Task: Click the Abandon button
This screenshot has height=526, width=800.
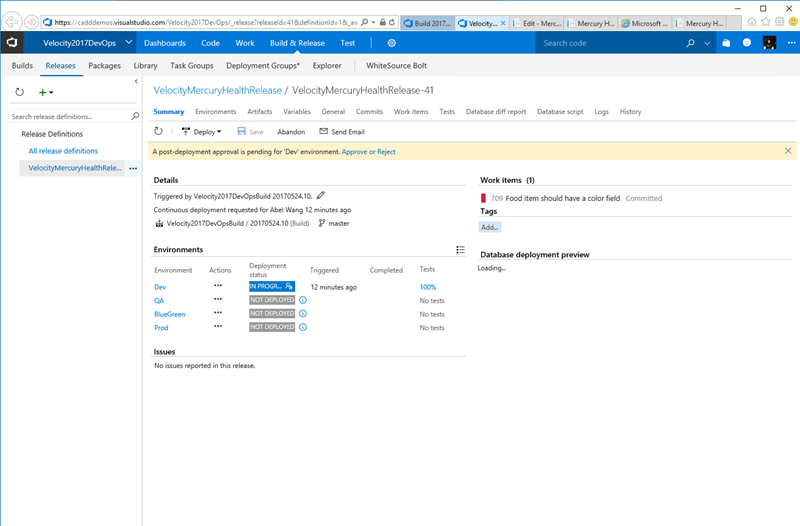Action: tap(291, 132)
